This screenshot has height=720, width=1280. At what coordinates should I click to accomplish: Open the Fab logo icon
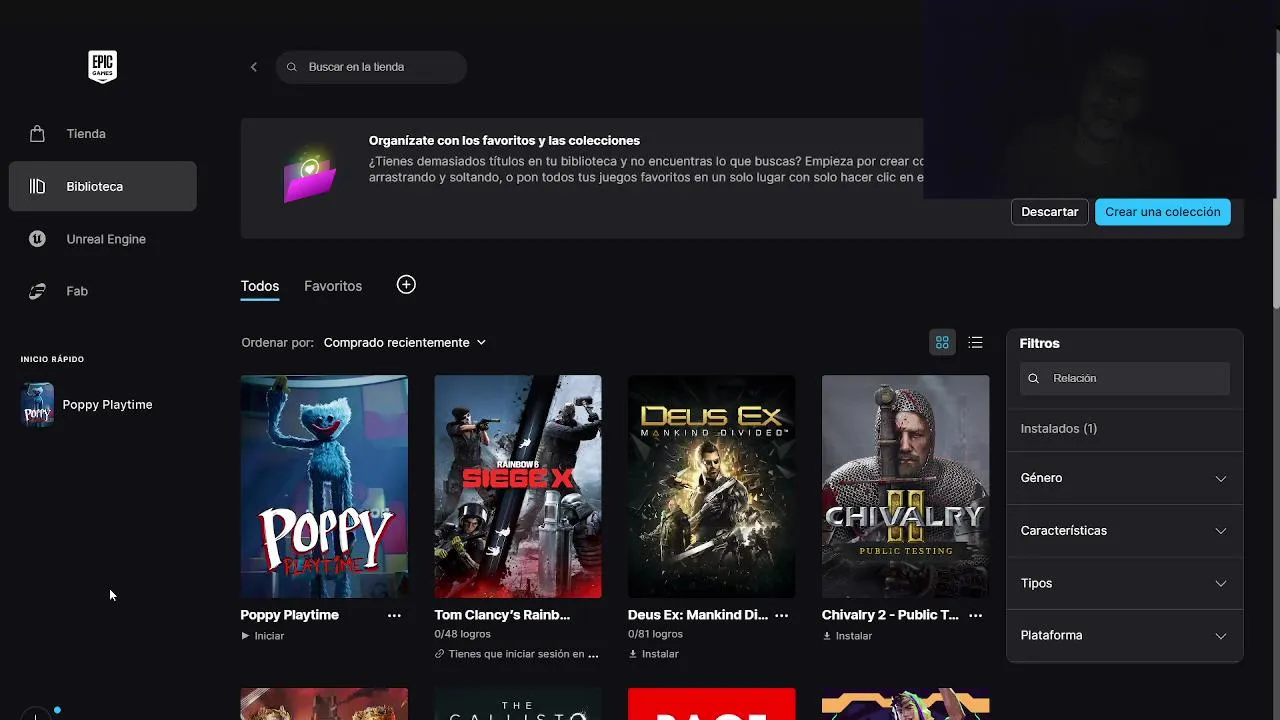pos(37,291)
